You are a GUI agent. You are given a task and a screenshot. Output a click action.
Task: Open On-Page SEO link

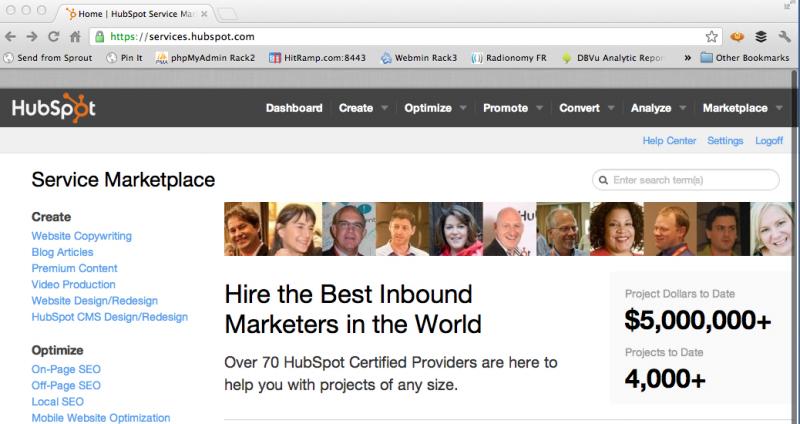(x=66, y=369)
